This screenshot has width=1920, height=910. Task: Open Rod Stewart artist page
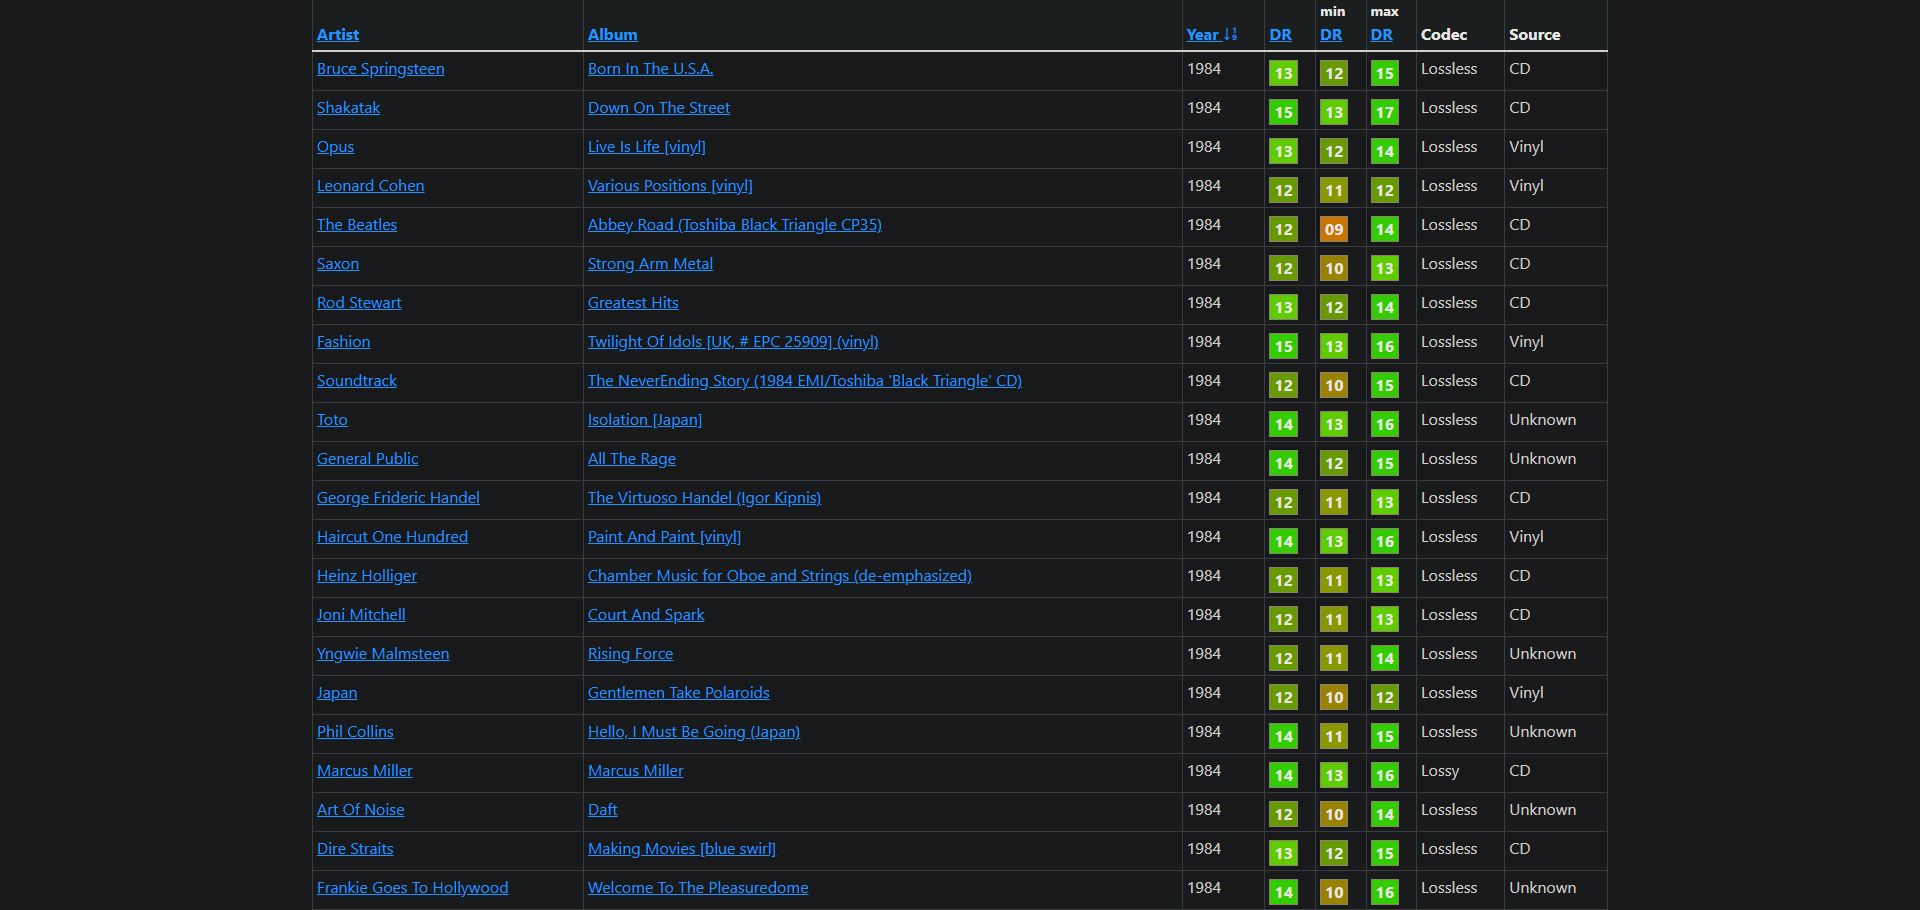click(359, 303)
